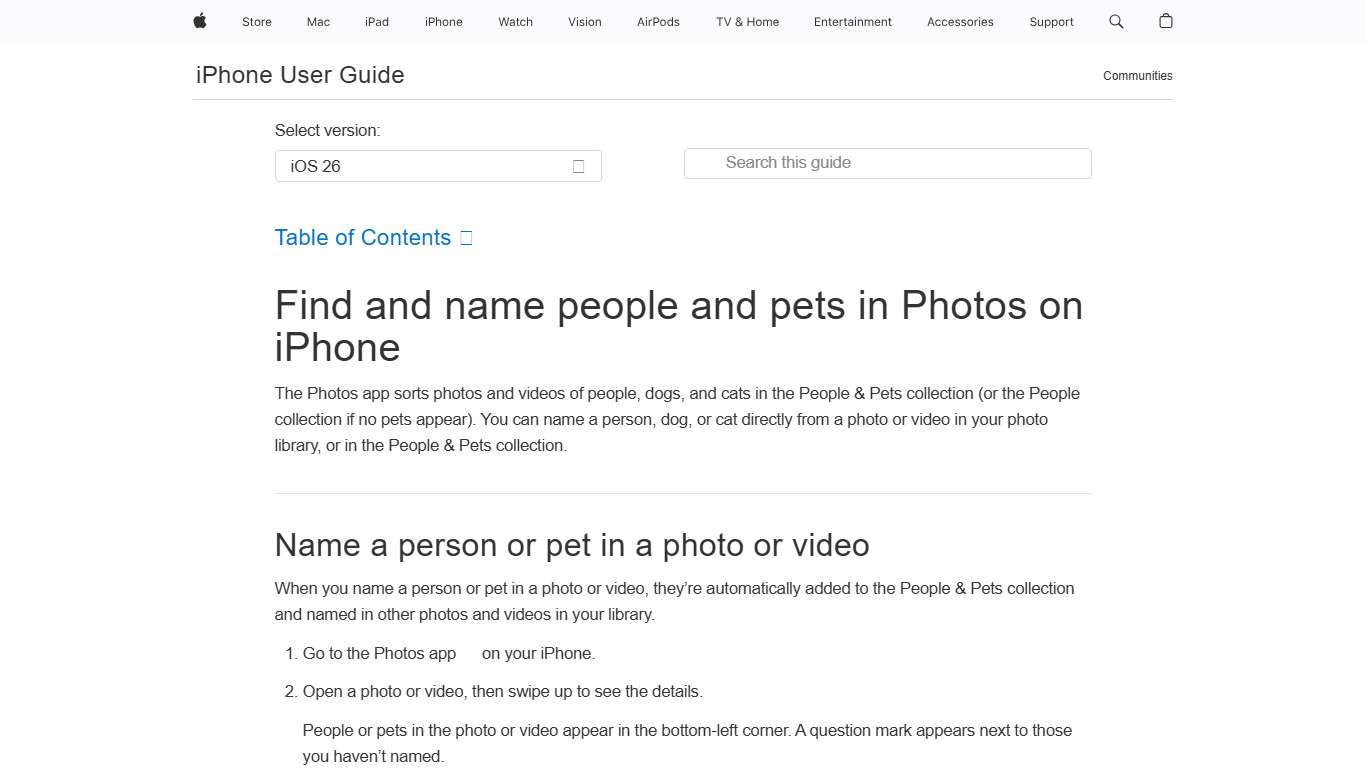Select the Vision menu item
This screenshot has width=1366, height=768.
584,21
